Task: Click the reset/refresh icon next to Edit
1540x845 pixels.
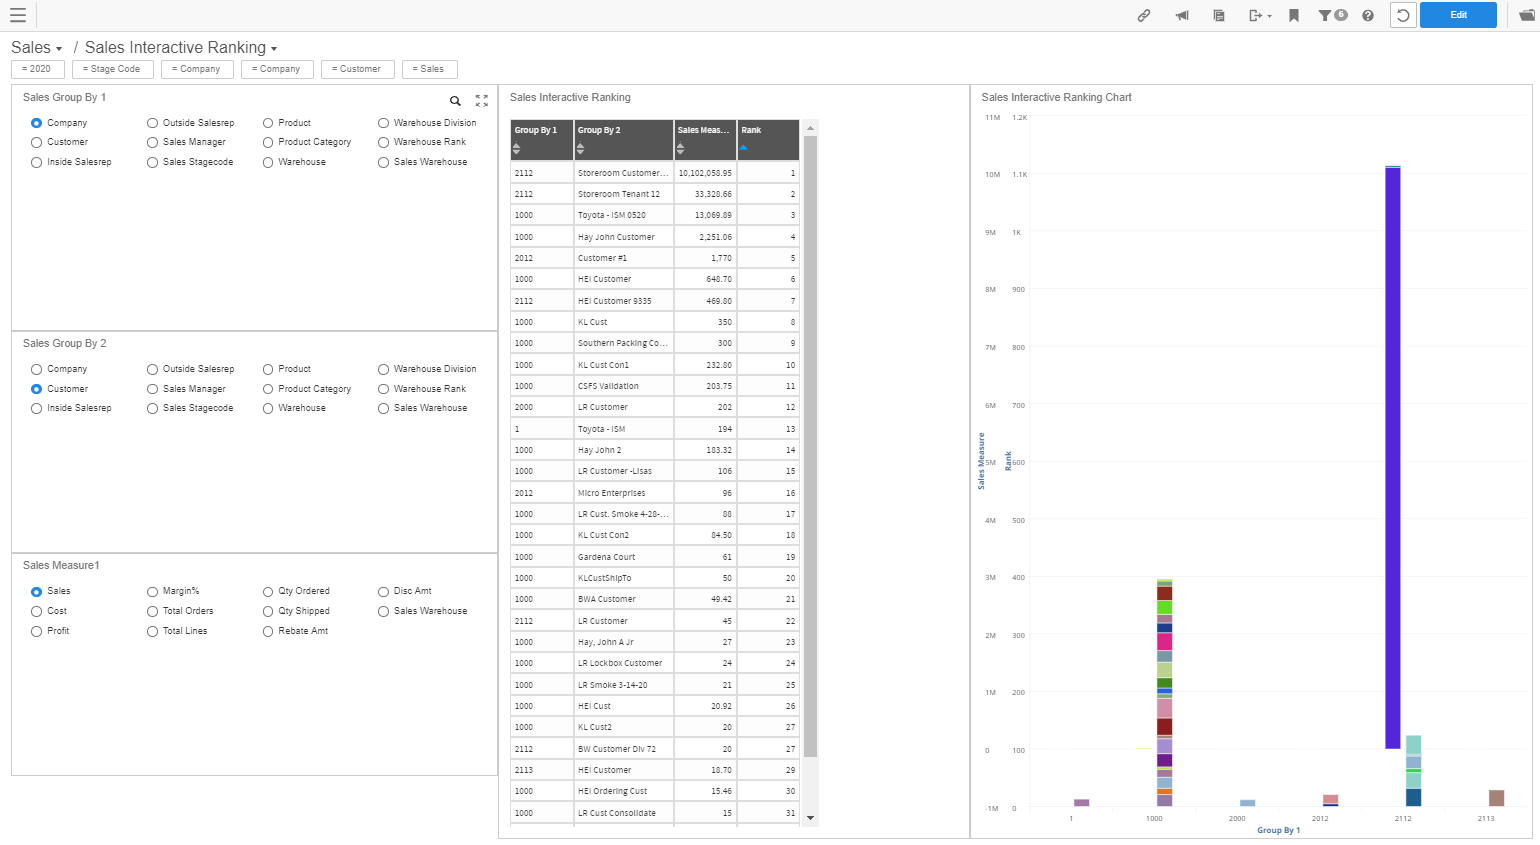Action: point(1402,15)
